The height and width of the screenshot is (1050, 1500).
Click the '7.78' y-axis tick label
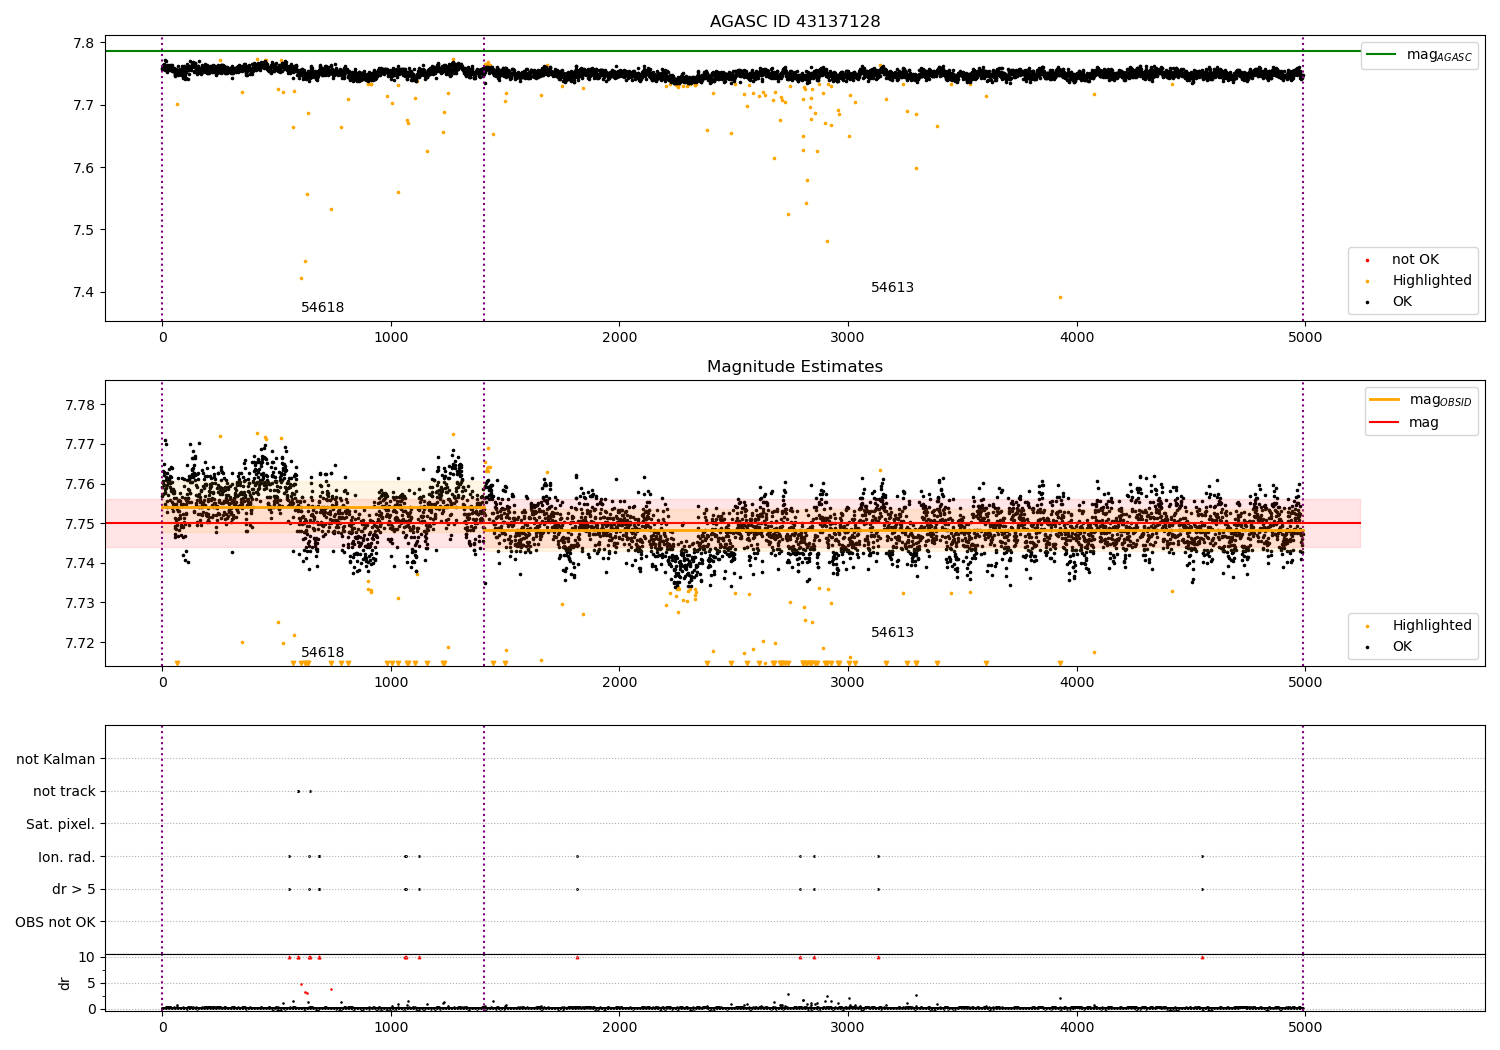click(x=80, y=405)
